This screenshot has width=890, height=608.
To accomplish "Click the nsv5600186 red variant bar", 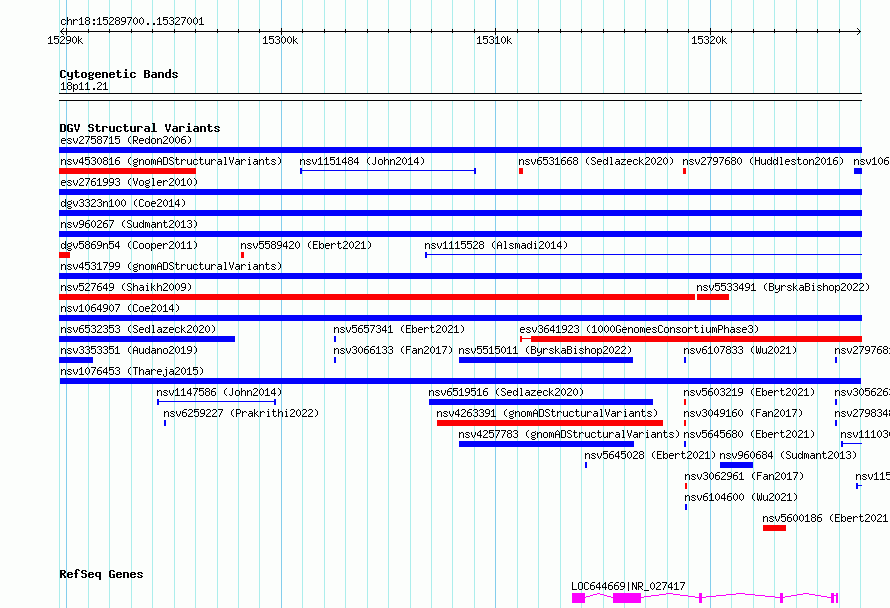I will [x=774, y=528].
